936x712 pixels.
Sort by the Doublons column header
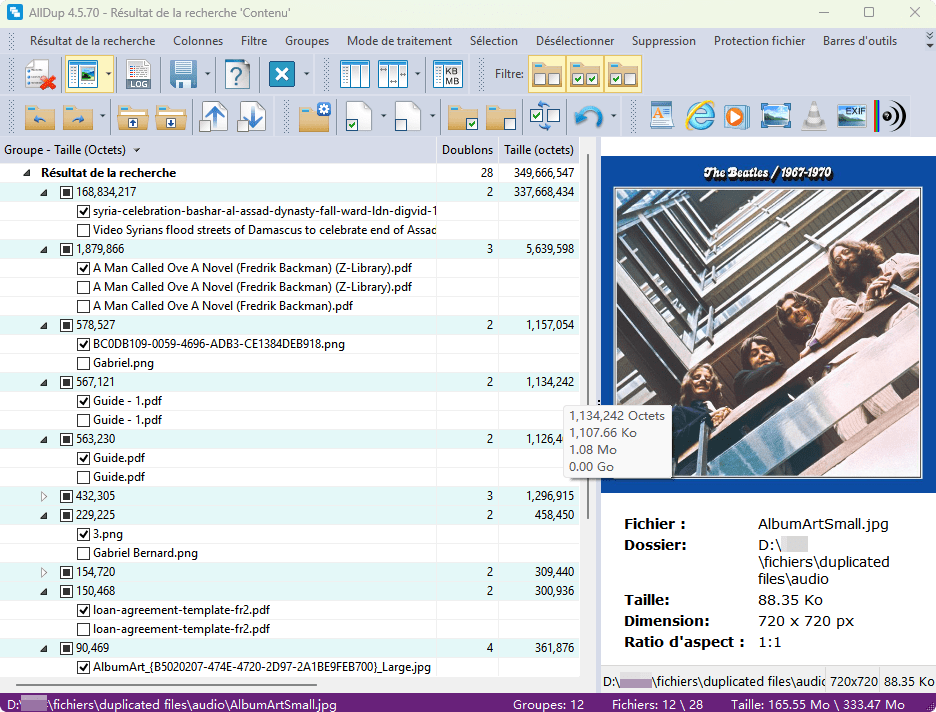click(x=467, y=150)
